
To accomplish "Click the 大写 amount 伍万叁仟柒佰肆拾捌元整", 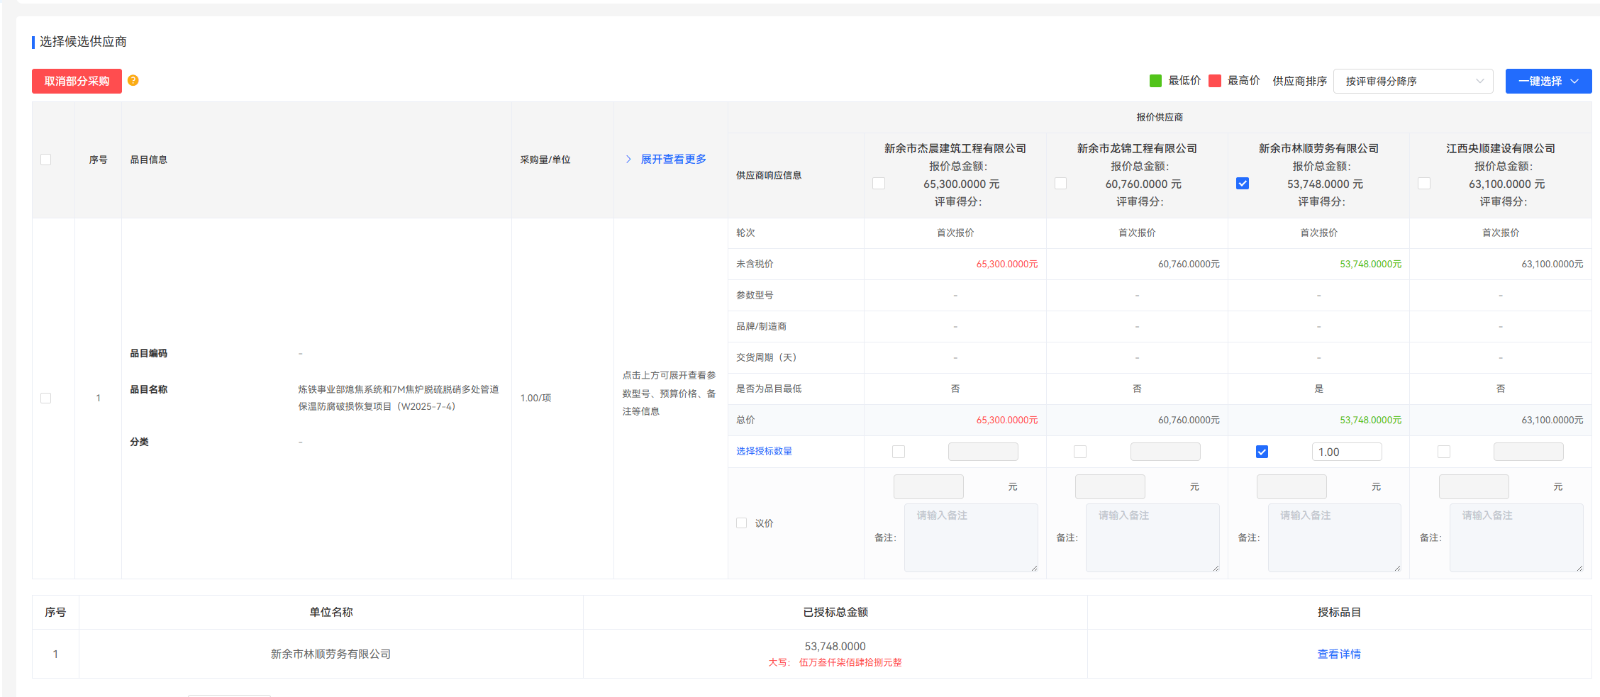I will pyautogui.click(x=850, y=662).
